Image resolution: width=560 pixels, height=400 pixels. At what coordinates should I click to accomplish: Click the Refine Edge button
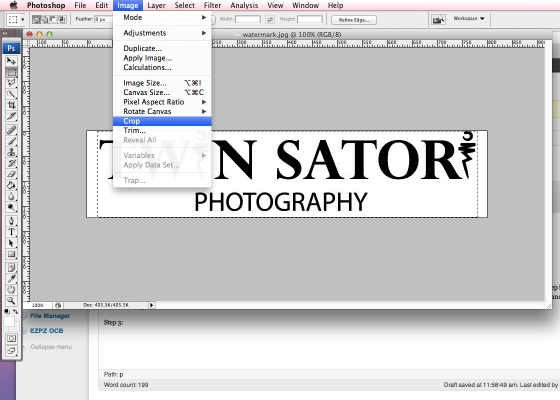click(354, 20)
